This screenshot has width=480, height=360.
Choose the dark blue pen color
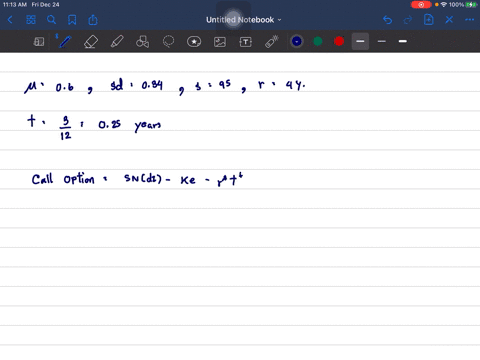[297, 41]
